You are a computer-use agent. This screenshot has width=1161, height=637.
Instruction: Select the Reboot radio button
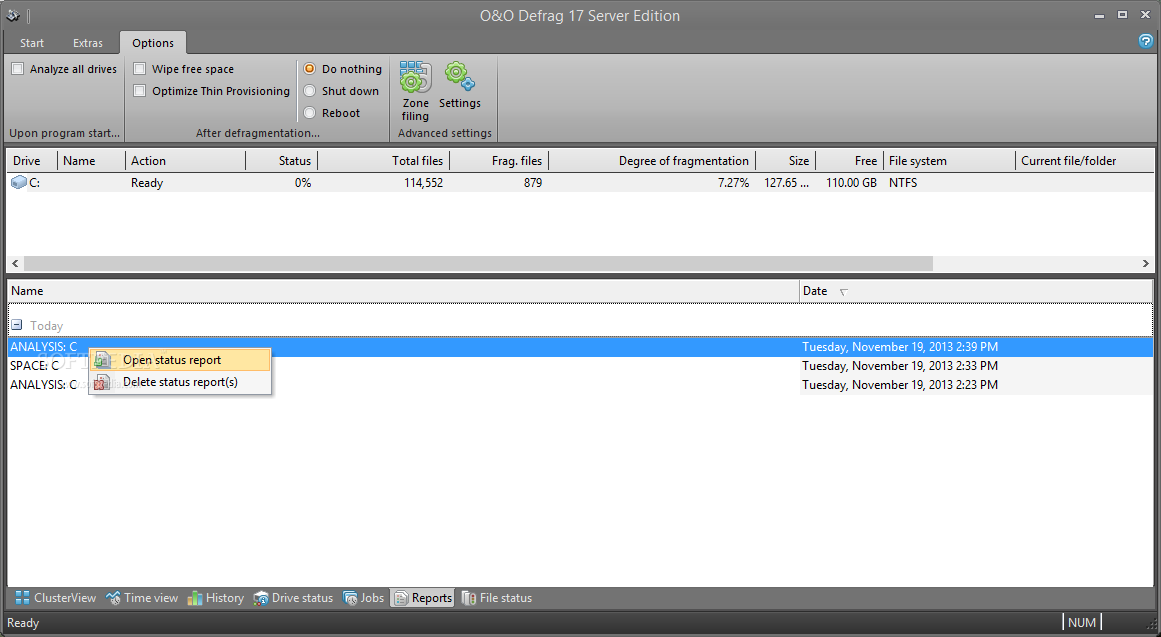[x=310, y=113]
